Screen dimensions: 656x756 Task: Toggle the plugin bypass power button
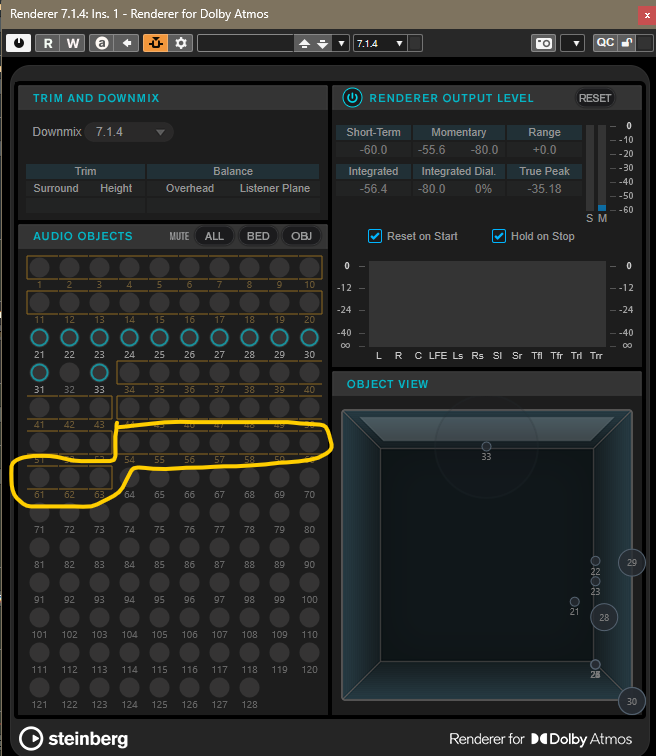[x=18, y=43]
